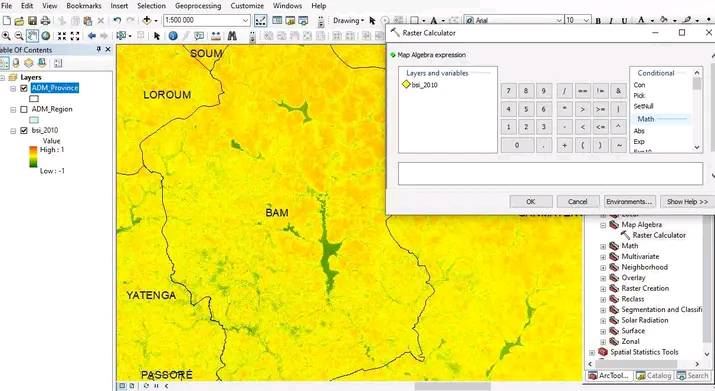The width and height of the screenshot is (715, 391).
Task: Switch to List By Drawing Order
Action: [x=4, y=63]
